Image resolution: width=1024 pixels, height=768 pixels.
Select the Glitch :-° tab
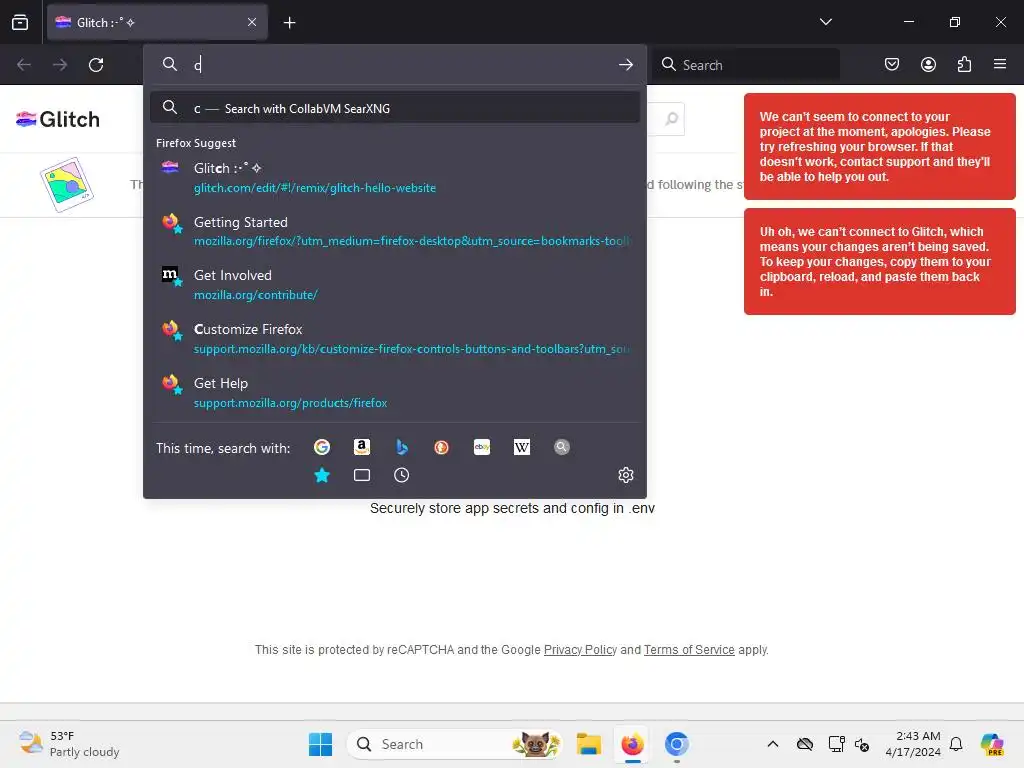pyautogui.click(x=157, y=22)
